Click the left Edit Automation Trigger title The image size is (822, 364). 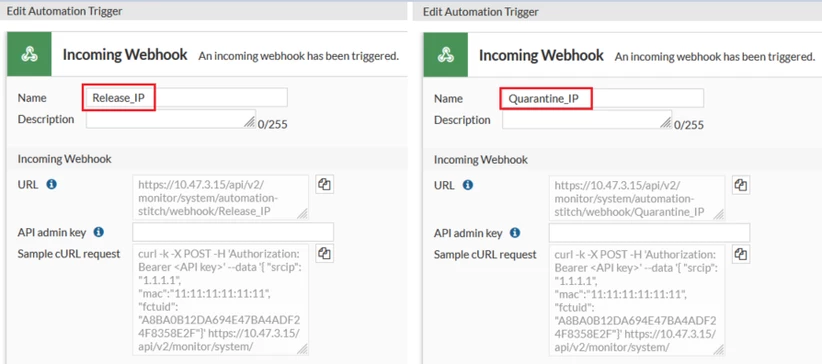tap(64, 11)
